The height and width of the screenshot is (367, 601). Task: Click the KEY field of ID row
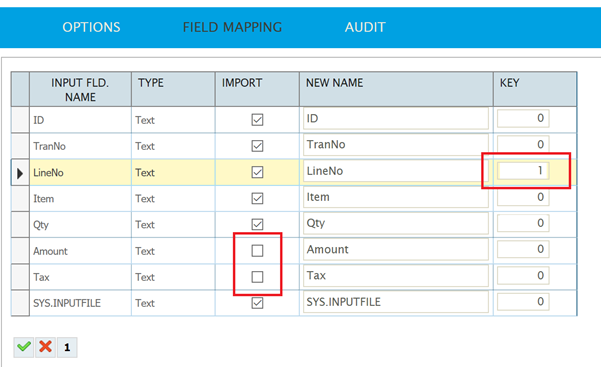pyautogui.click(x=523, y=118)
